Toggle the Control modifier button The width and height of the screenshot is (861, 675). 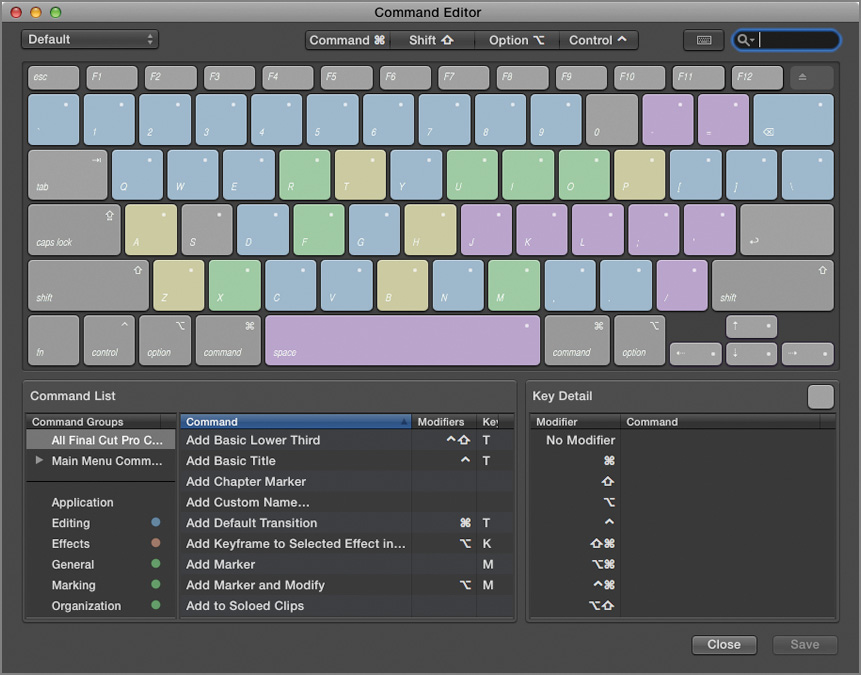click(x=598, y=40)
